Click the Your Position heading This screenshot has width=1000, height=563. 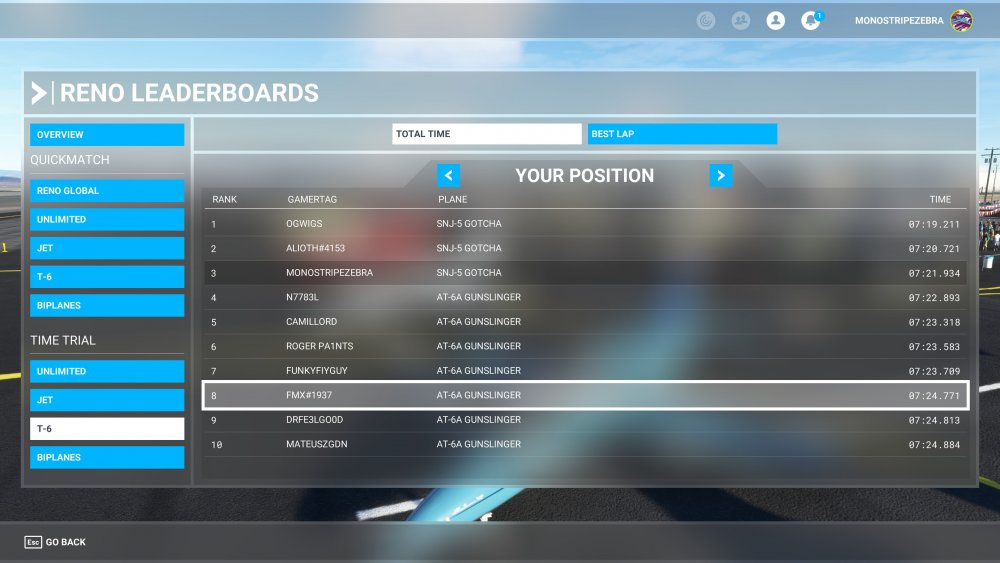coord(585,175)
